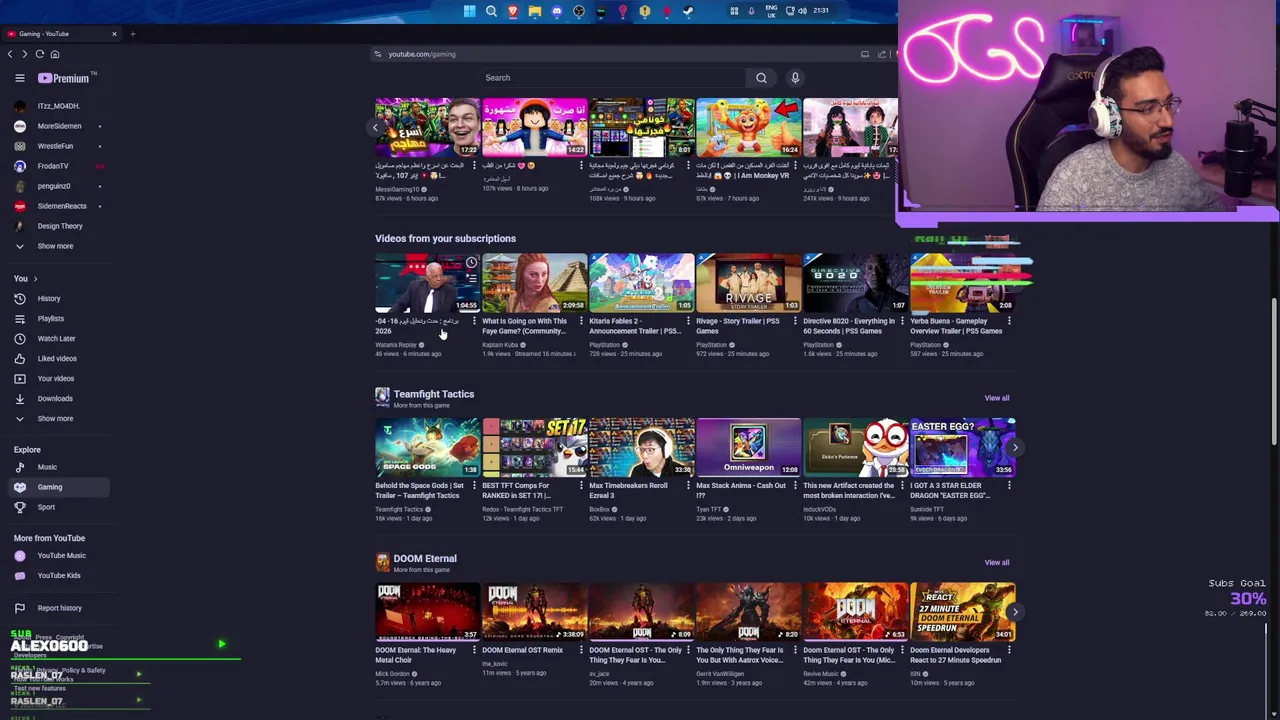1280x720 pixels.
Task: Click the YouTube Premium logo
Action: pos(65,78)
